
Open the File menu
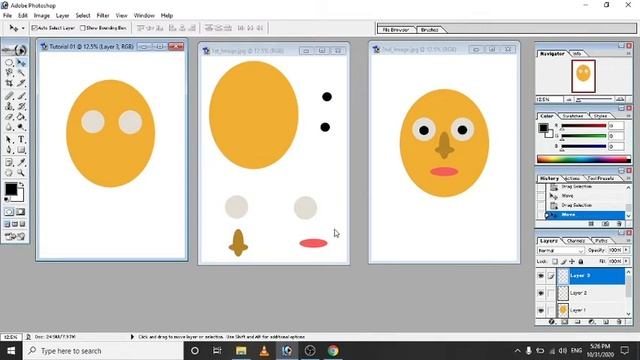[7, 16]
